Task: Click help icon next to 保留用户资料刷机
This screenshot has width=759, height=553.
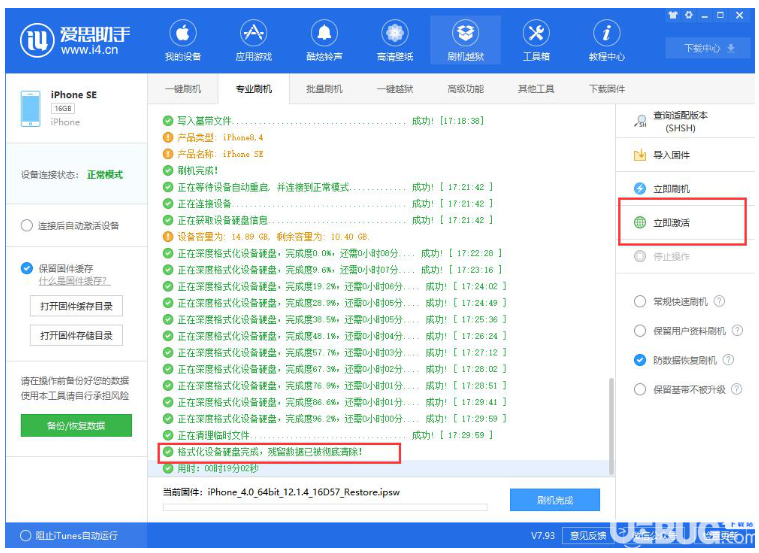Action: click(737, 331)
